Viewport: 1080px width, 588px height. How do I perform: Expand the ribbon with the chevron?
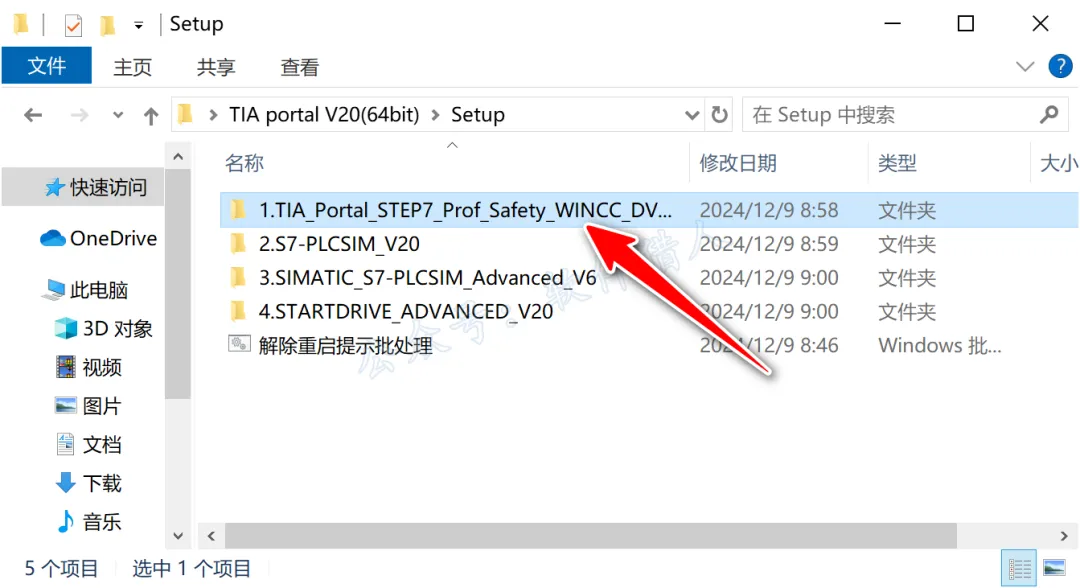click(1025, 67)
